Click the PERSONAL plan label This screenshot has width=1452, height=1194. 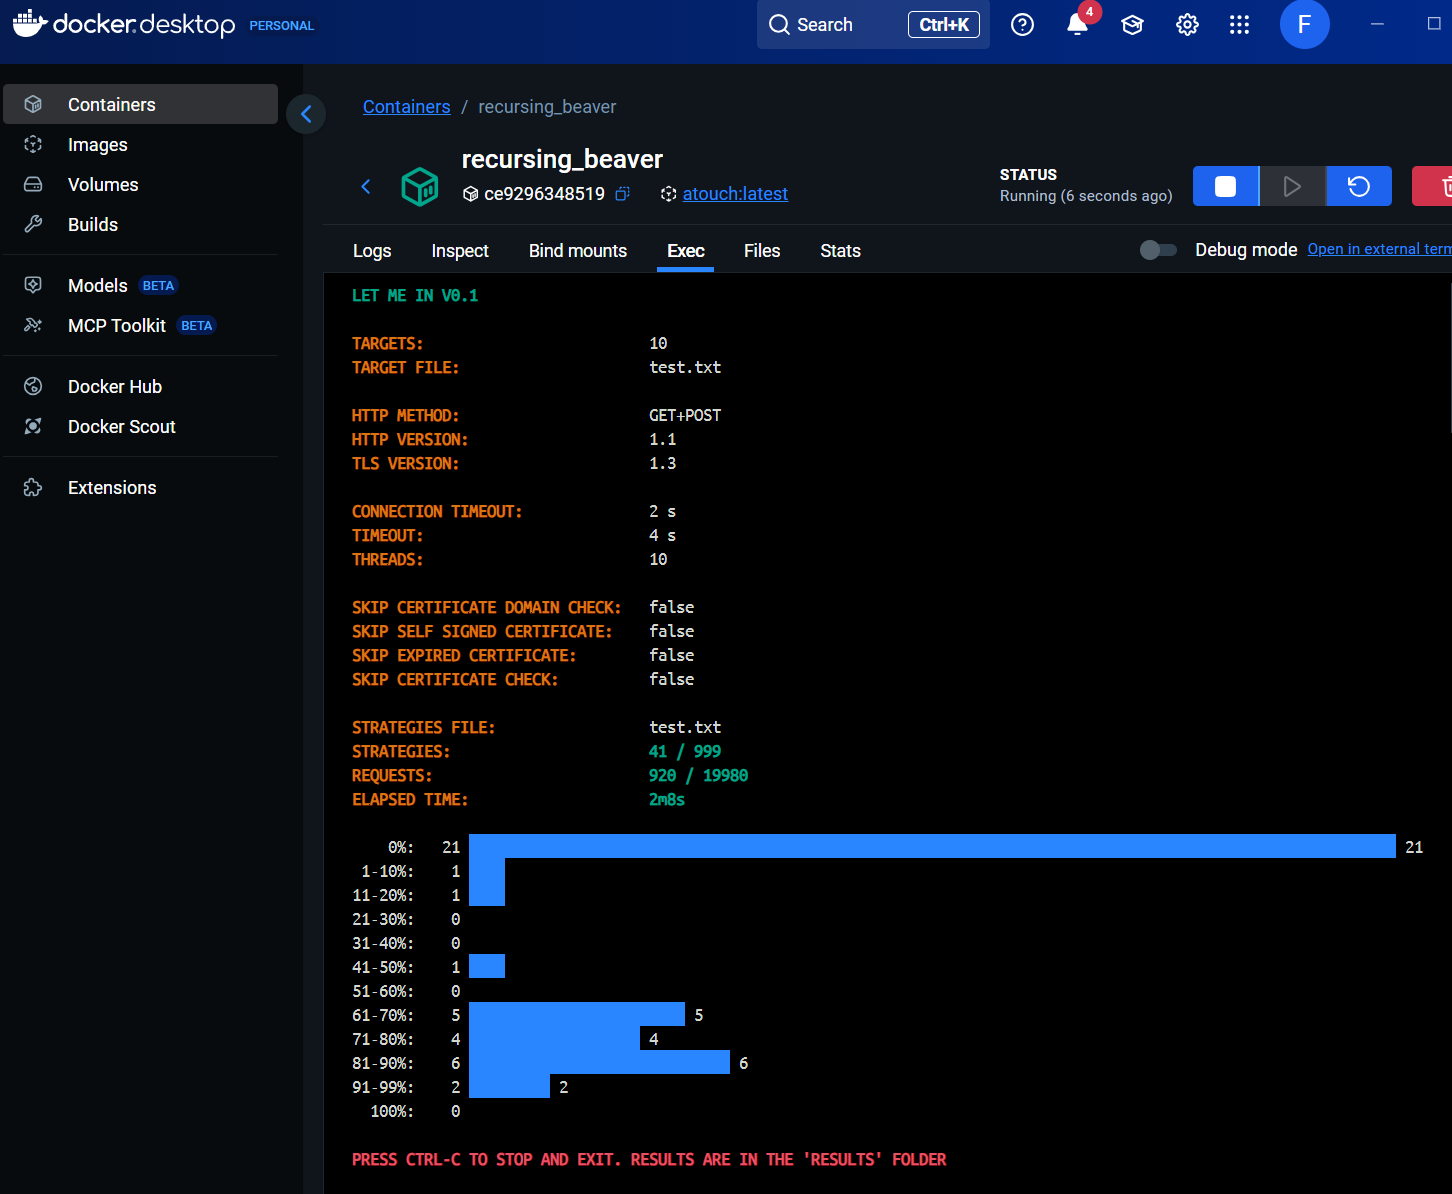click(x=282, y=26)
